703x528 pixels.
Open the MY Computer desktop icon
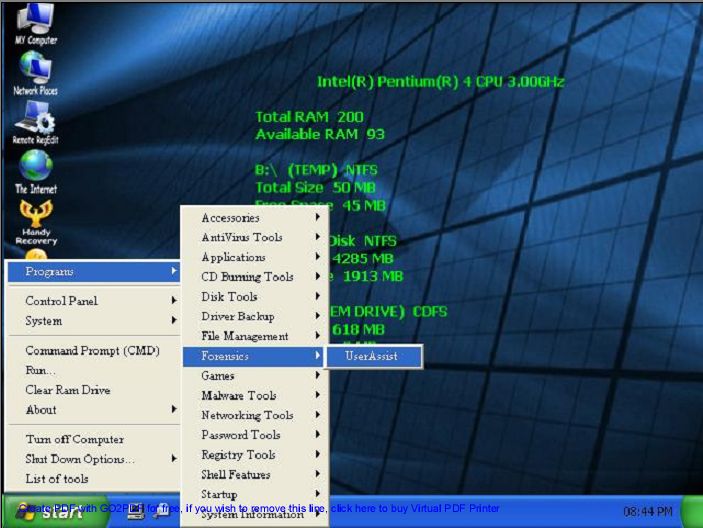(36, 22)
